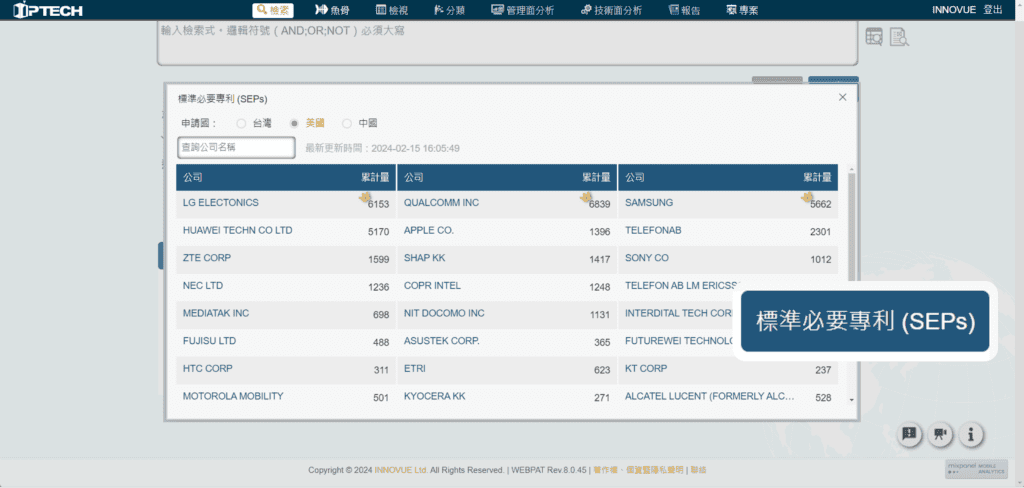
Task: Open the 分類 menu
Action: click(449, 10)
